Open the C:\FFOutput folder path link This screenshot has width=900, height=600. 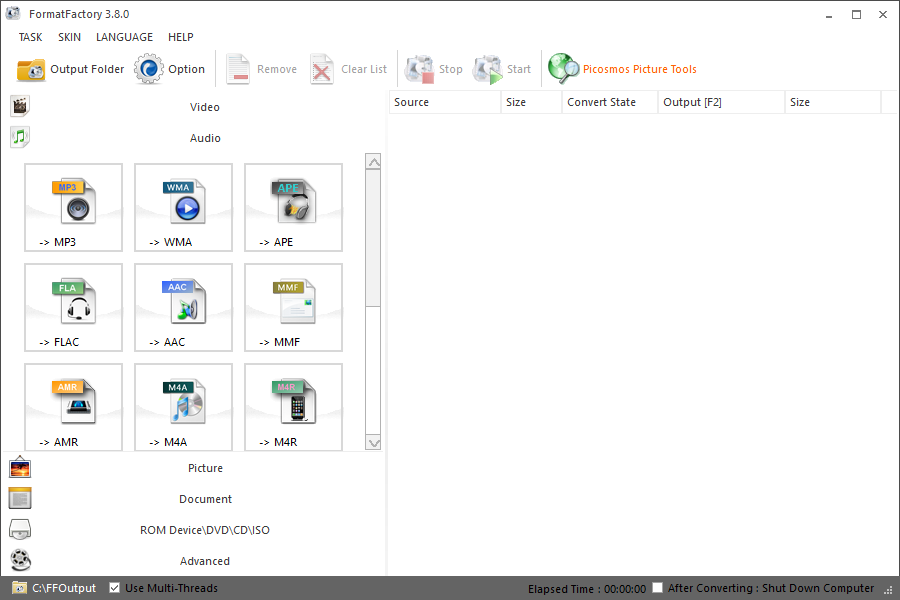(64, 588)
